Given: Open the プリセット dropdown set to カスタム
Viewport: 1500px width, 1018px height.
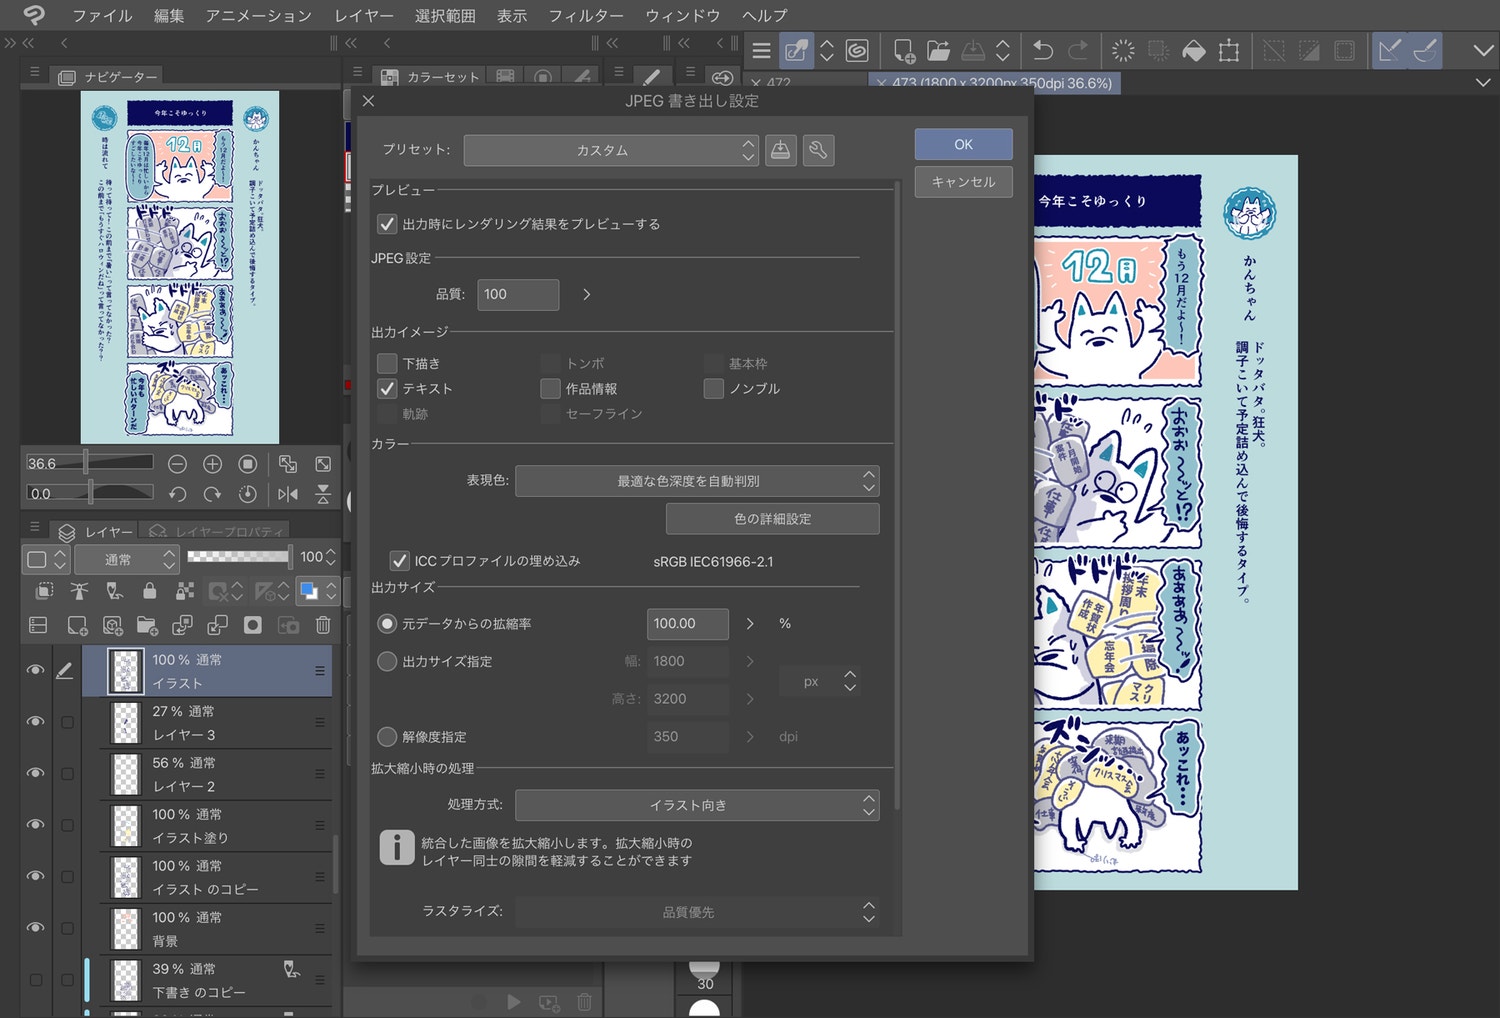Looking at the screenshot, I should click(x=610, y=150).
